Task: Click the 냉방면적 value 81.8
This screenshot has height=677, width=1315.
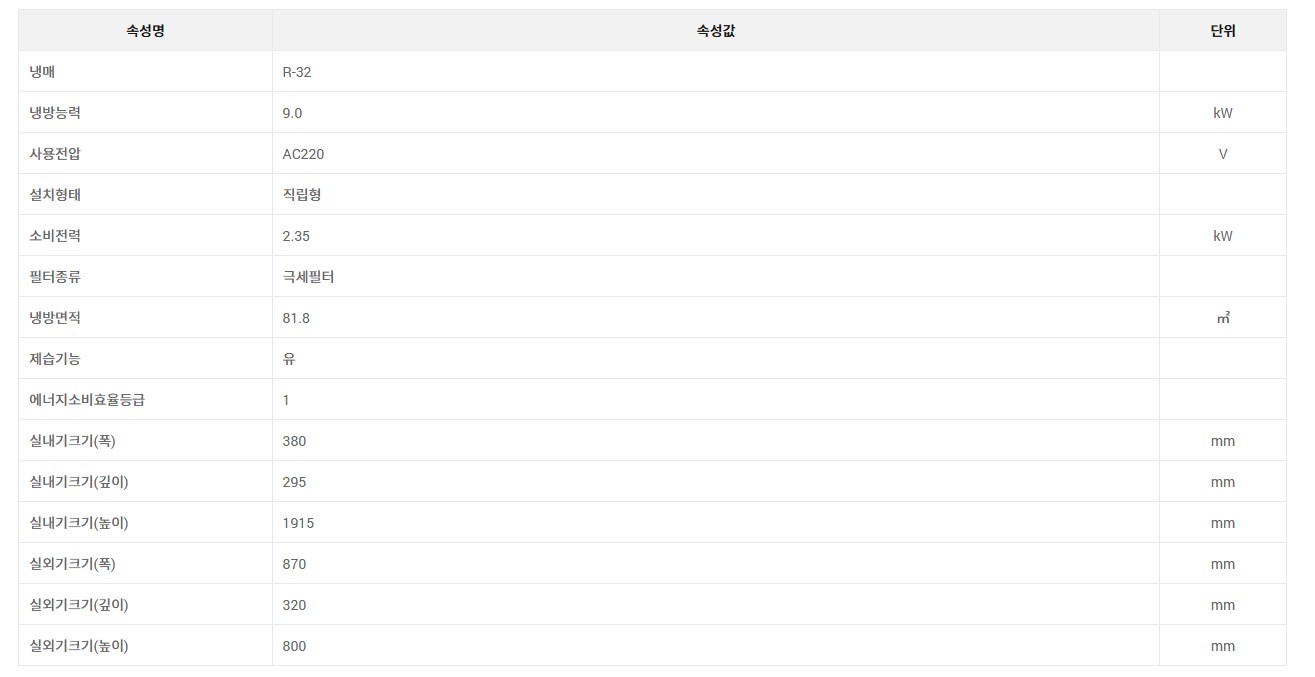Action: click(297, 318)
